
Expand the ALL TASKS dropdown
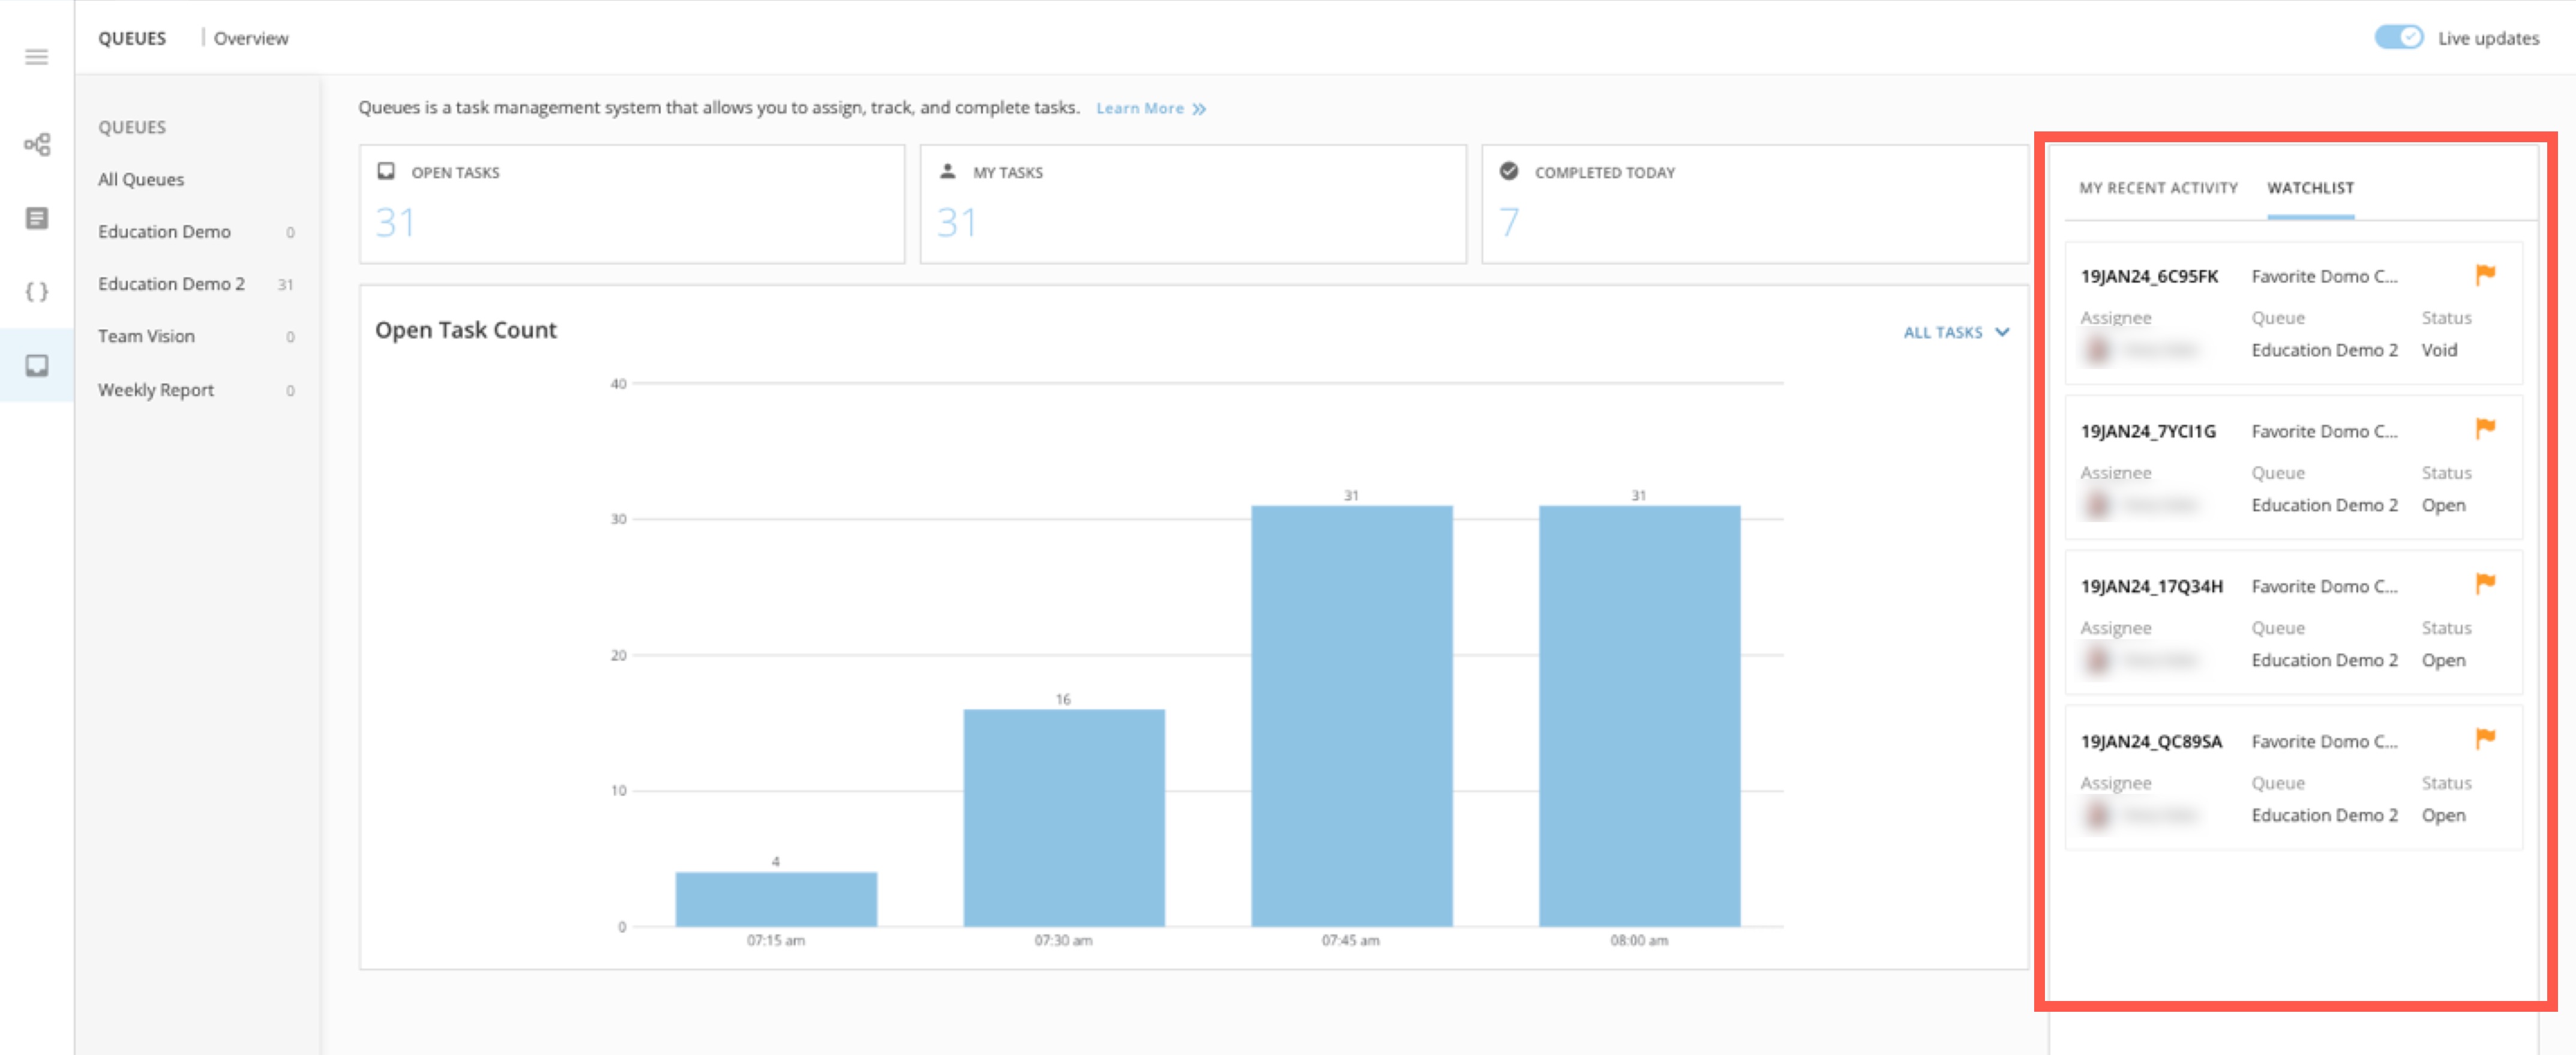pyautogui.click(x=1955, y=332)
